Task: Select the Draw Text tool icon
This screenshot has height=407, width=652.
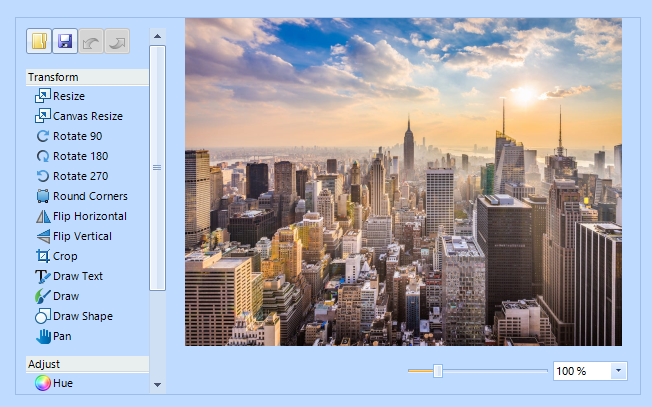Action: click(43, 276)
